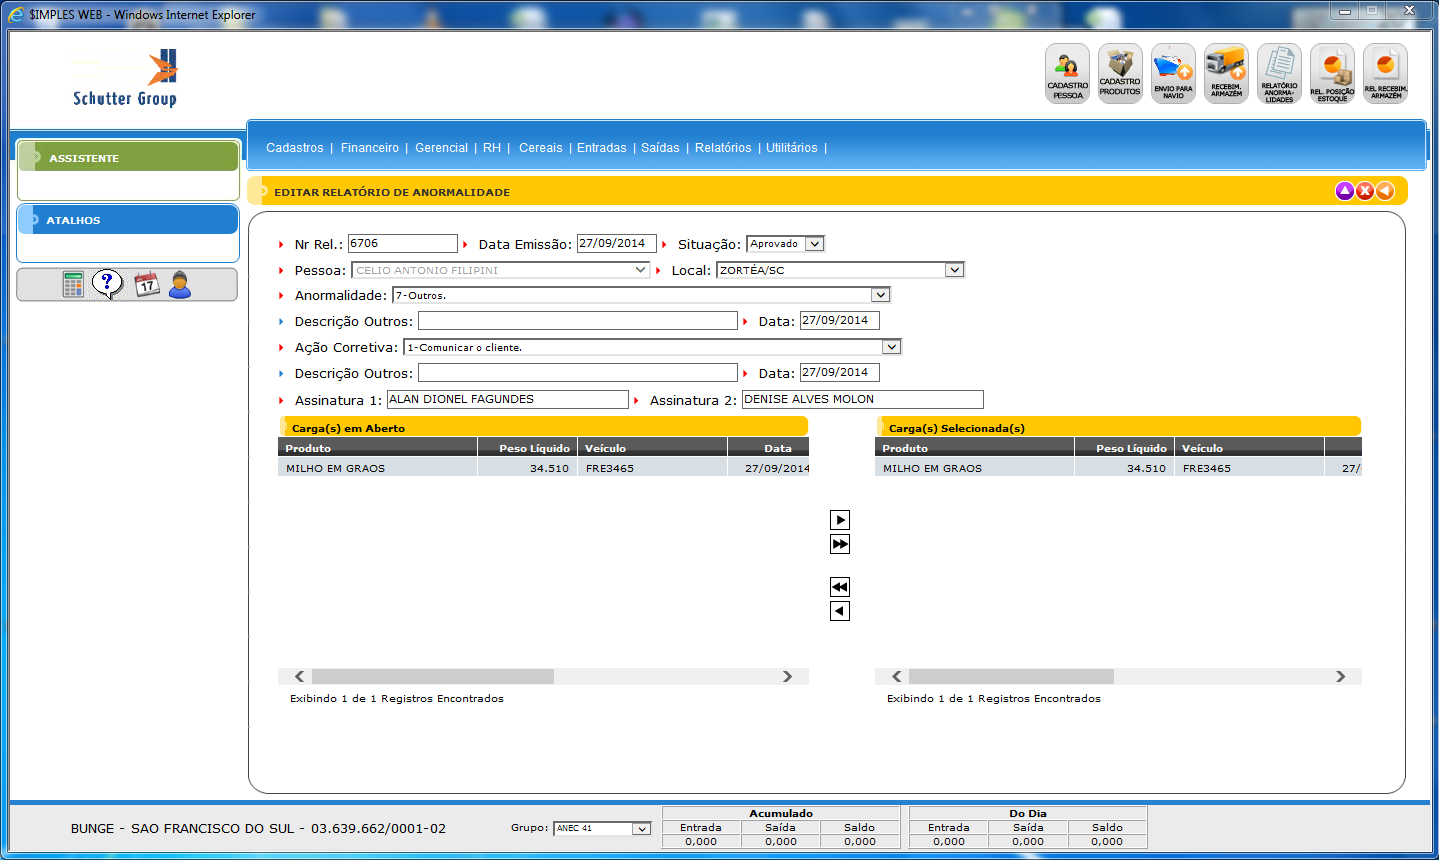Open the Anormalidade dropdown list

(880, 295)
